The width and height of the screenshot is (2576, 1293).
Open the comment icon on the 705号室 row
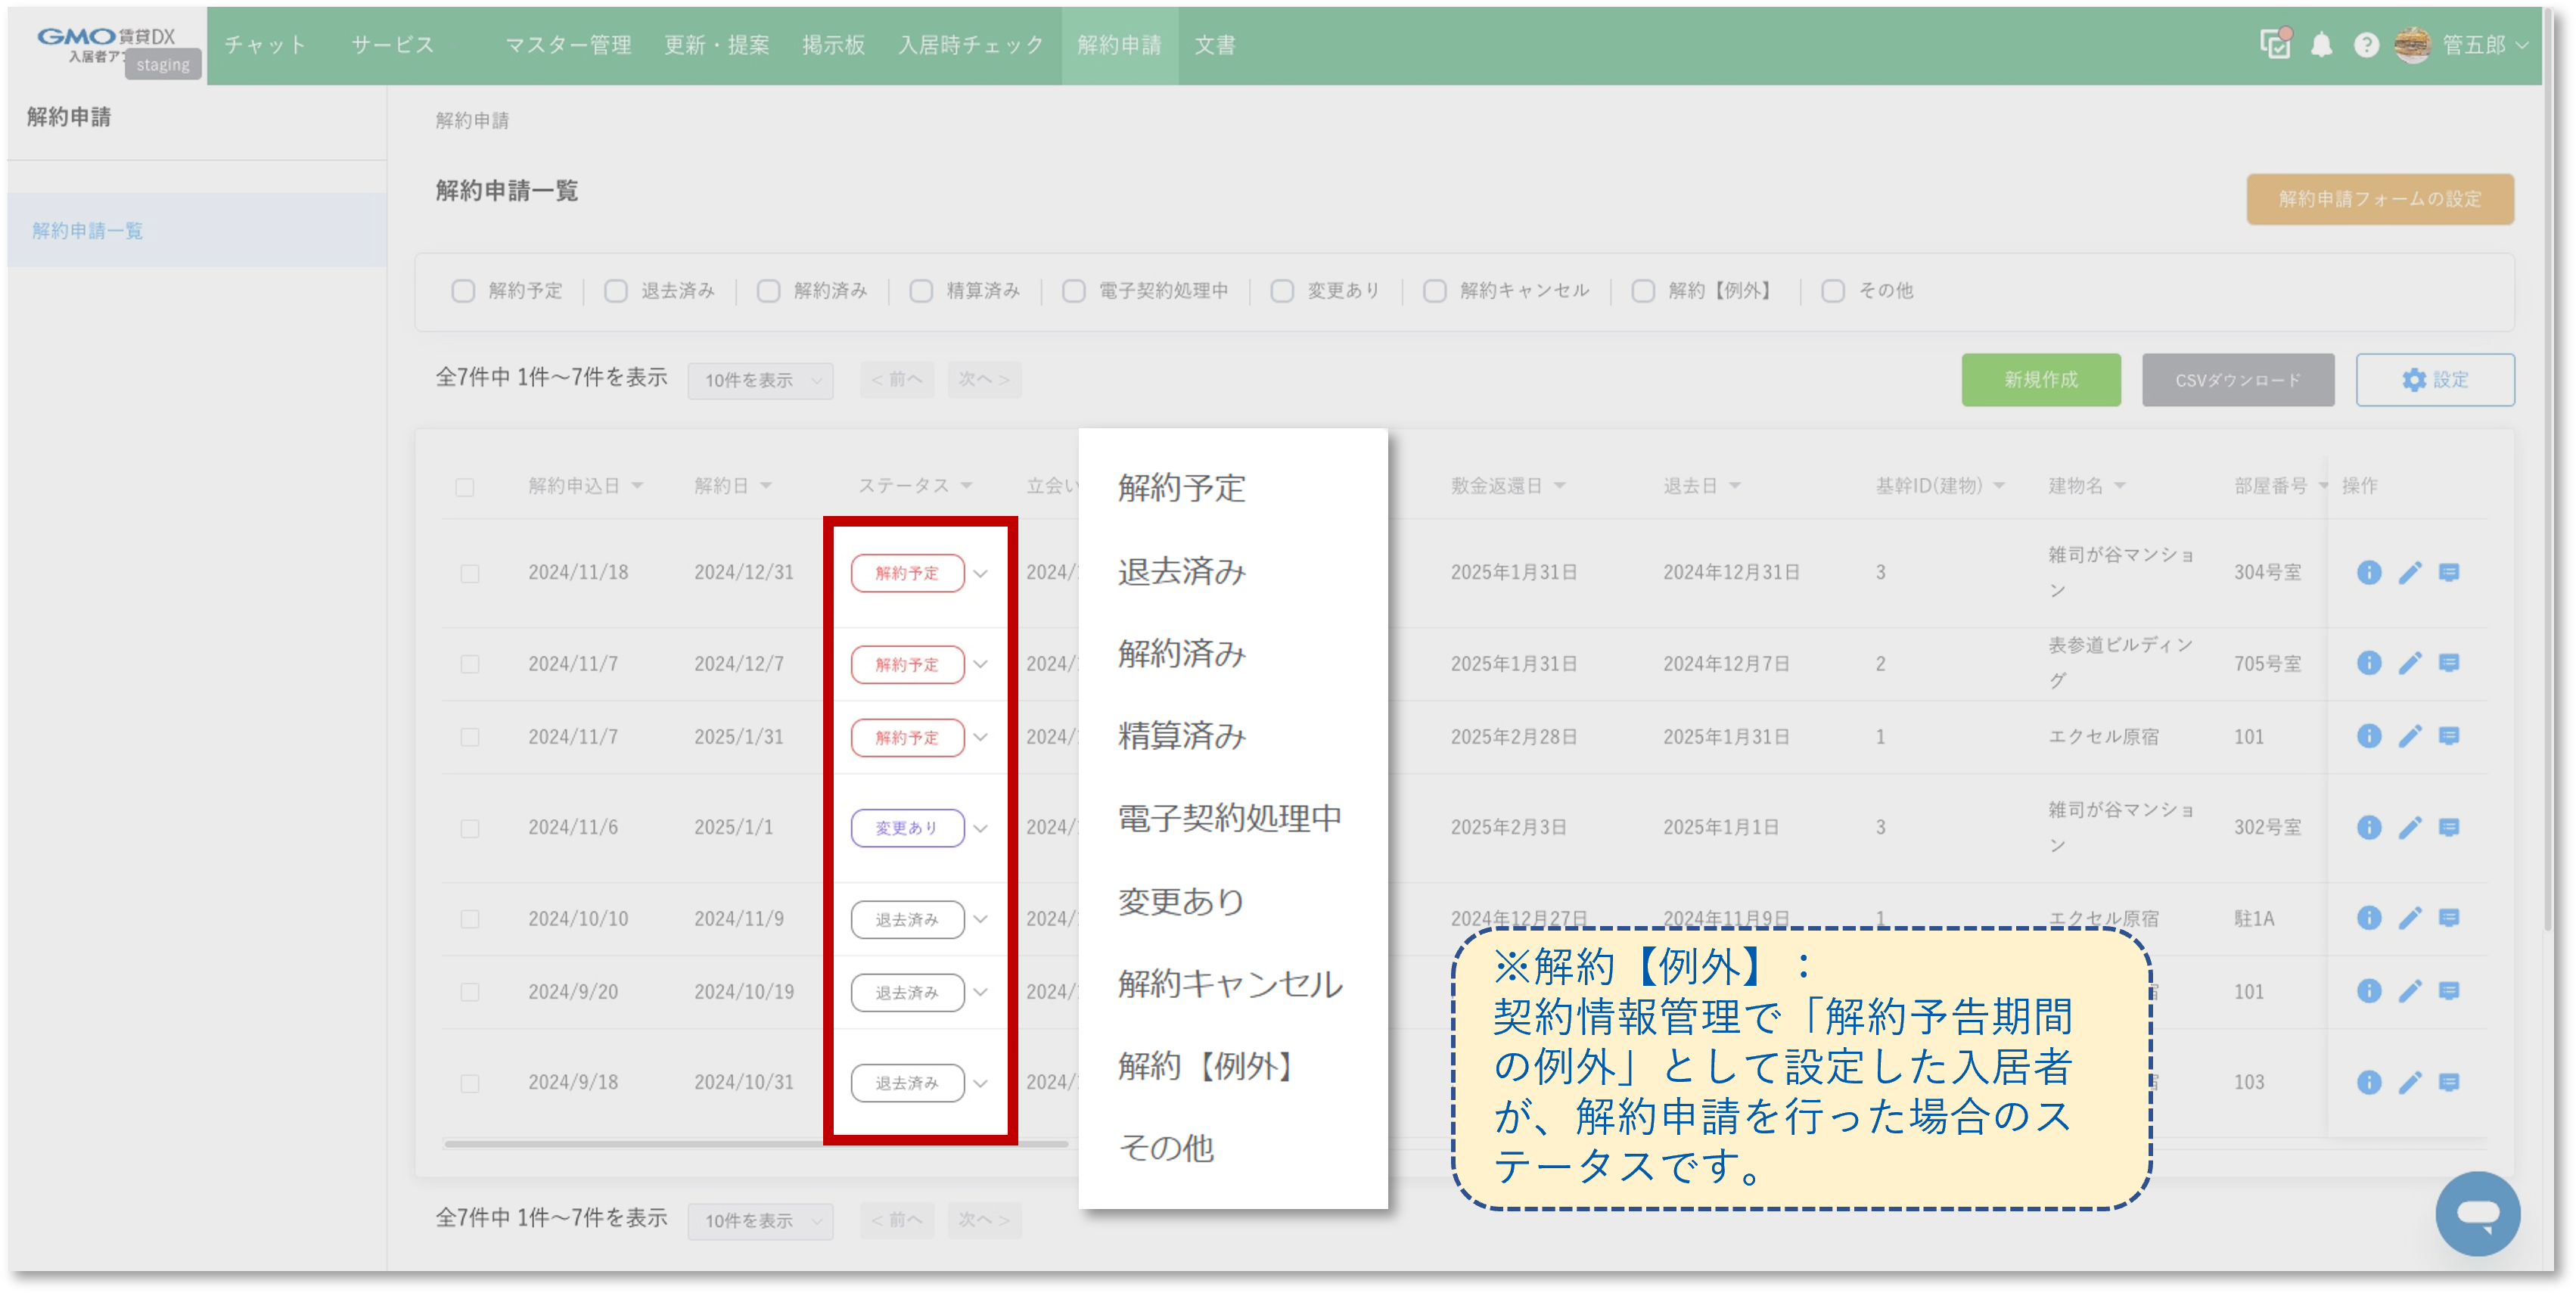click(2451, 662)
